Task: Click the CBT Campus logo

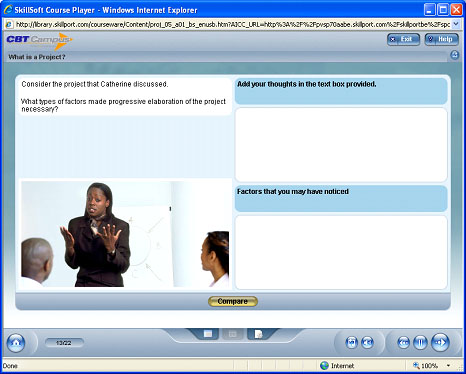Action: click(x=39, y=40)
